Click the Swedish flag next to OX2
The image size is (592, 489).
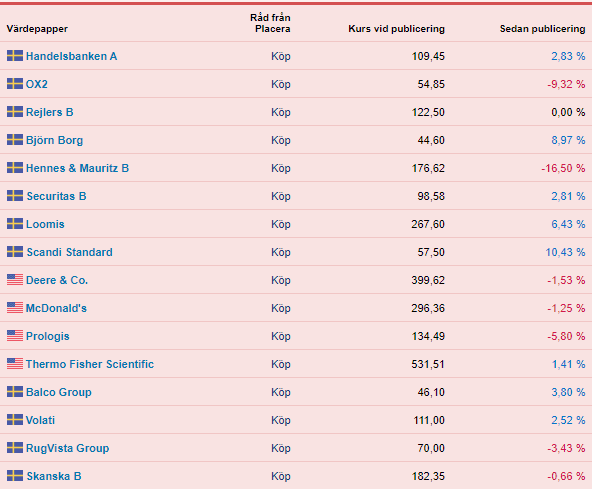click(x=15, y=84)
